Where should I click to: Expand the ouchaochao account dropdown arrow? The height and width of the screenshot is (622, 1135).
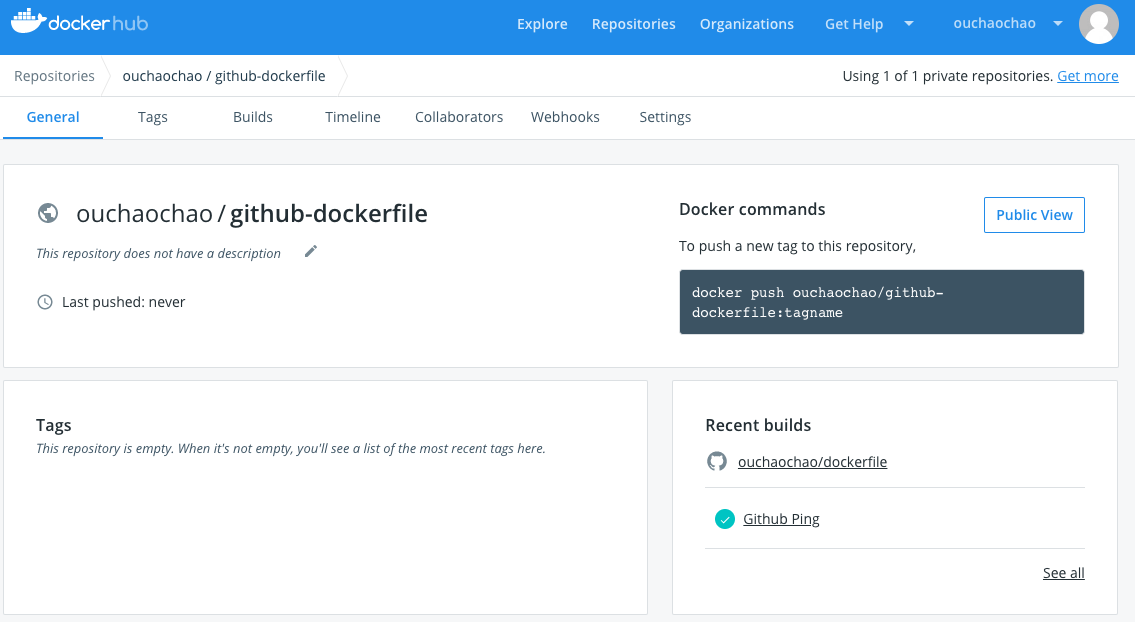[x=1058, y=23]
